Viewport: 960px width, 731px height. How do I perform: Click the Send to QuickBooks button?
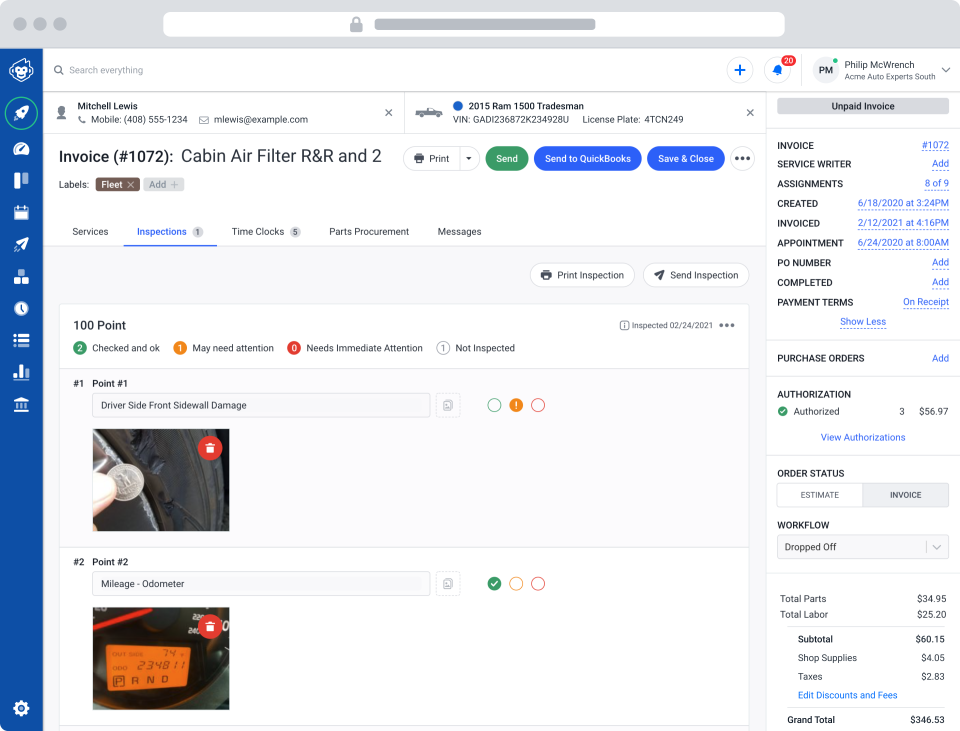point(587,158)
